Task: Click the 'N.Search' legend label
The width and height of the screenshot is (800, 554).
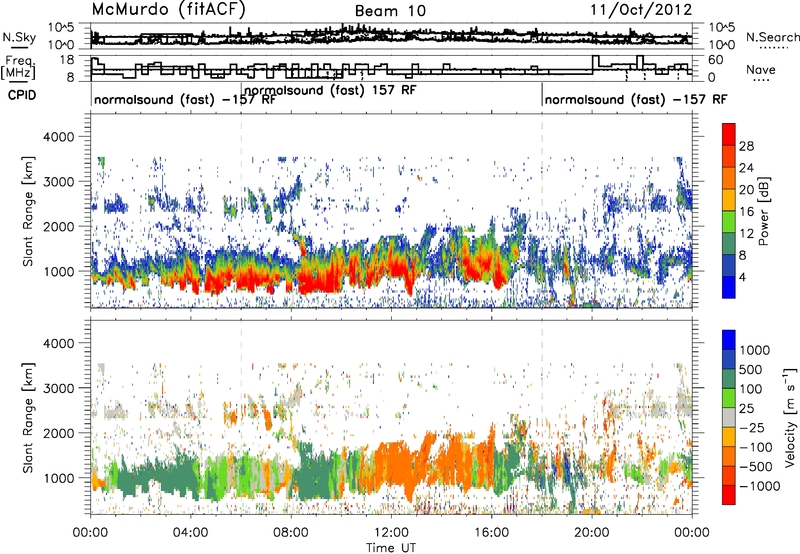Action: tap(772, 37)
